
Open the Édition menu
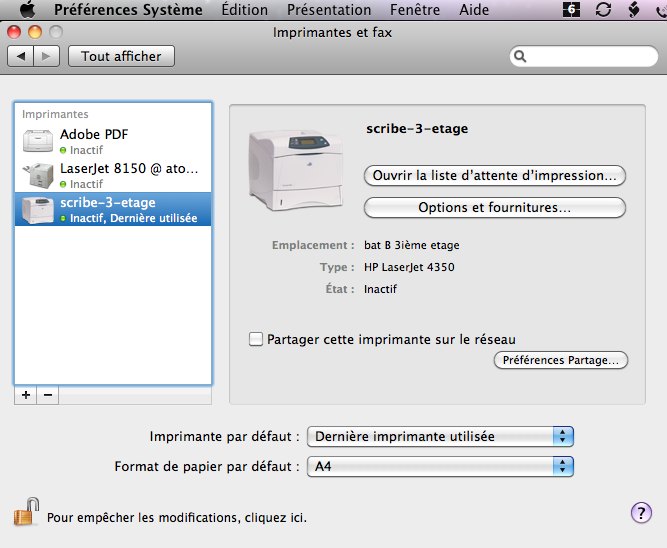click(245, 10)
